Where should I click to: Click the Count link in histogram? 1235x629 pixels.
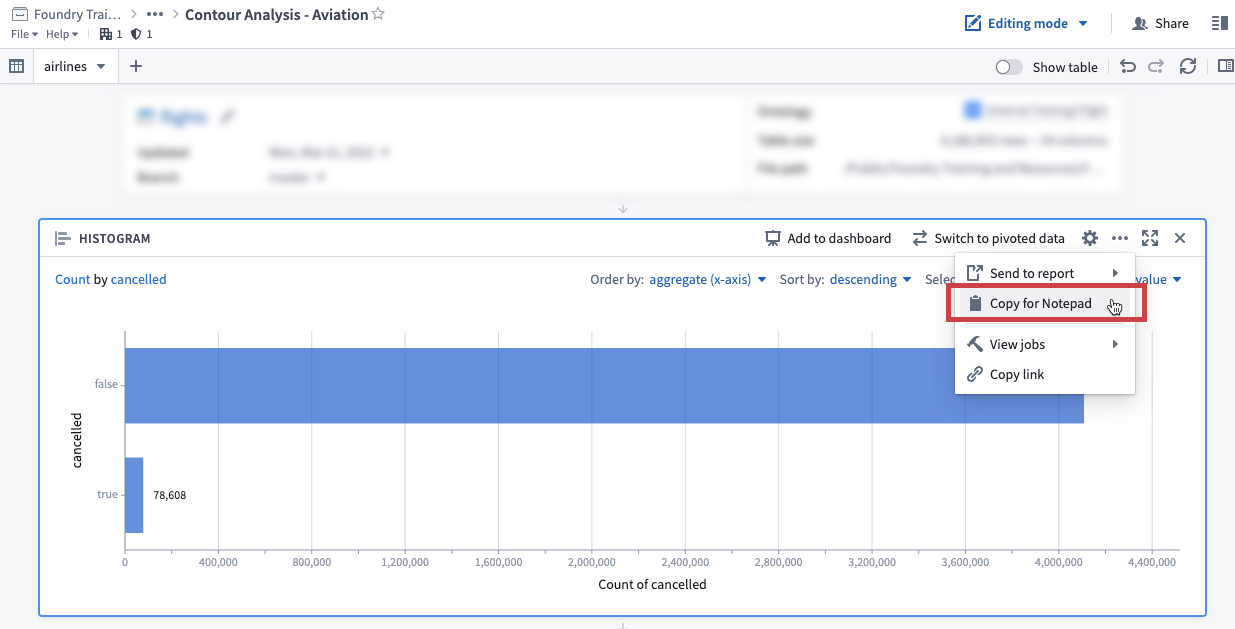coord(72,280)
